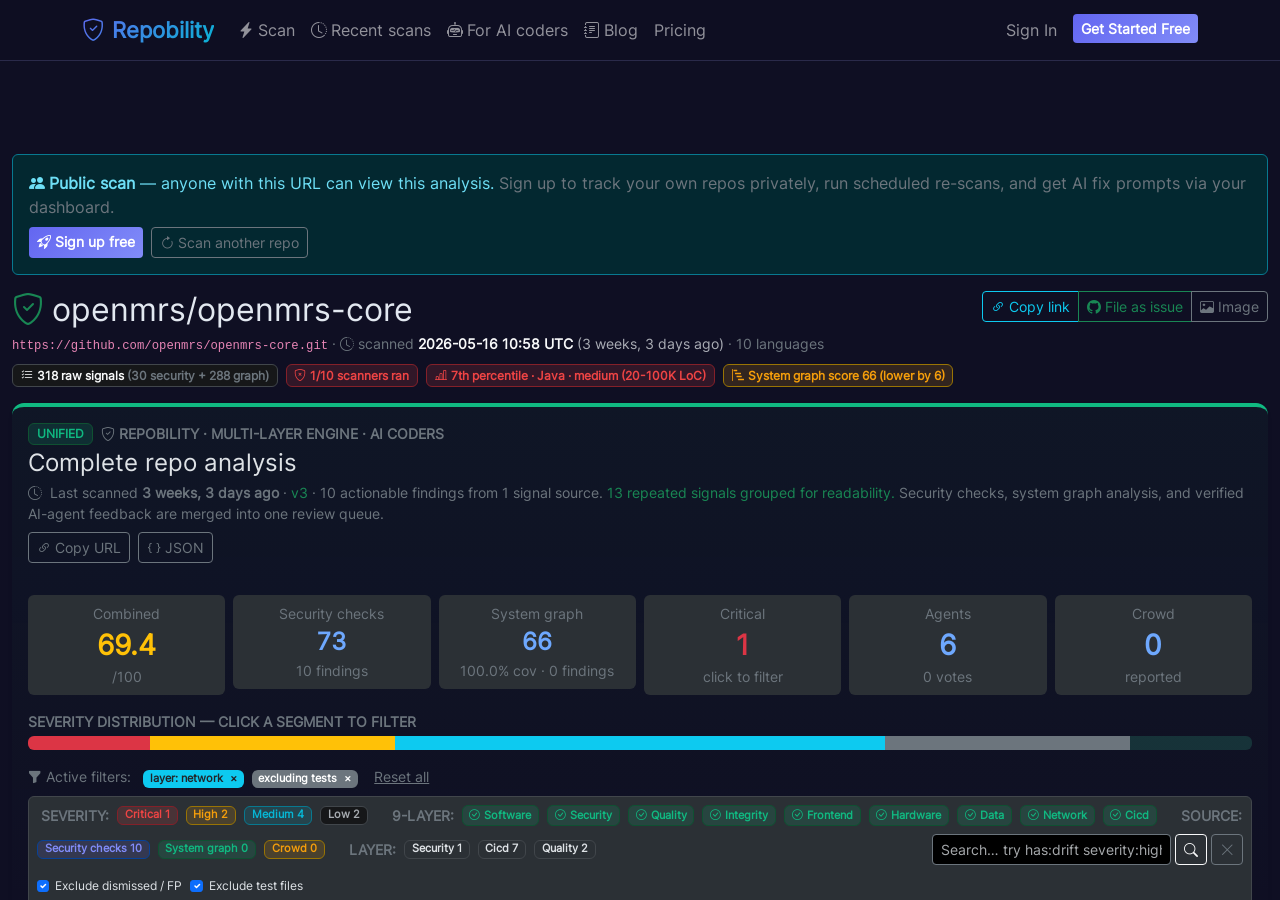1280x900 pixels.
Task: Run search with the magnifier button
Action: coord(1191,850)
